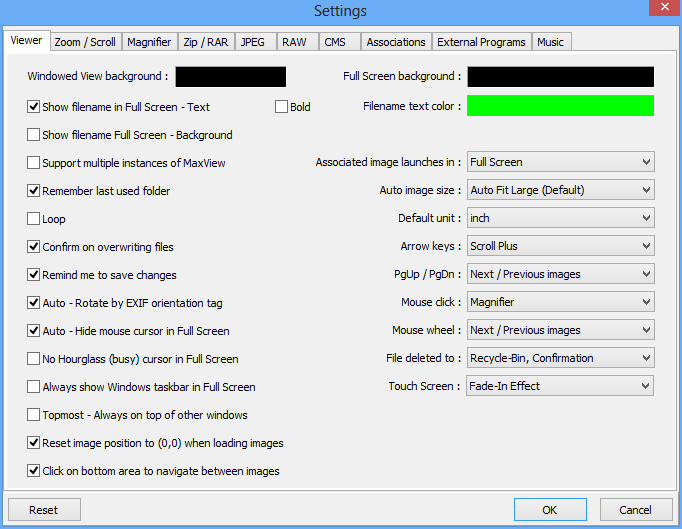Open the Associations tab
The width and height of the screenshot is (682, 529).
click(x=396, y=42)
